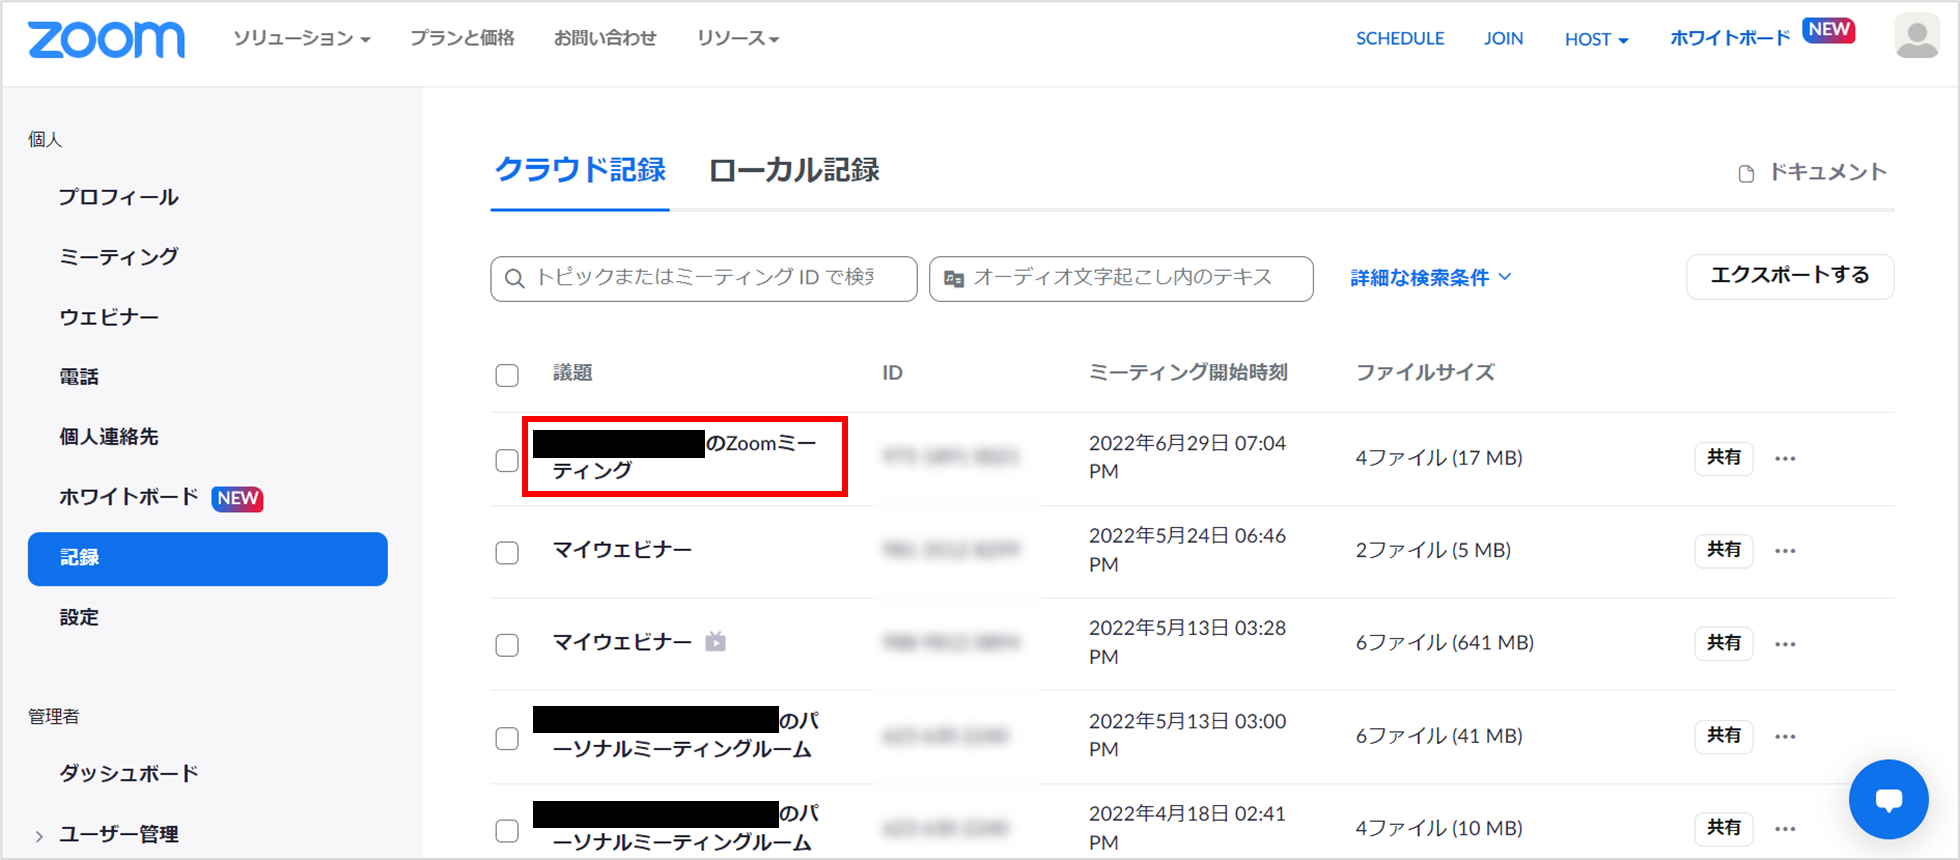
Task: Expand ユーザー管理 in sidebar
Action: [x=118, y=834]
